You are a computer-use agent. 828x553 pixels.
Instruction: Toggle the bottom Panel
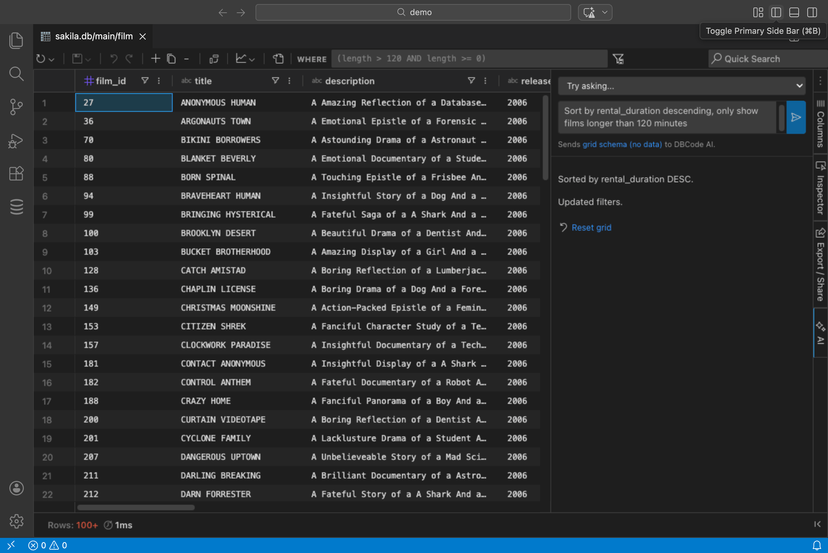[794, 12]
